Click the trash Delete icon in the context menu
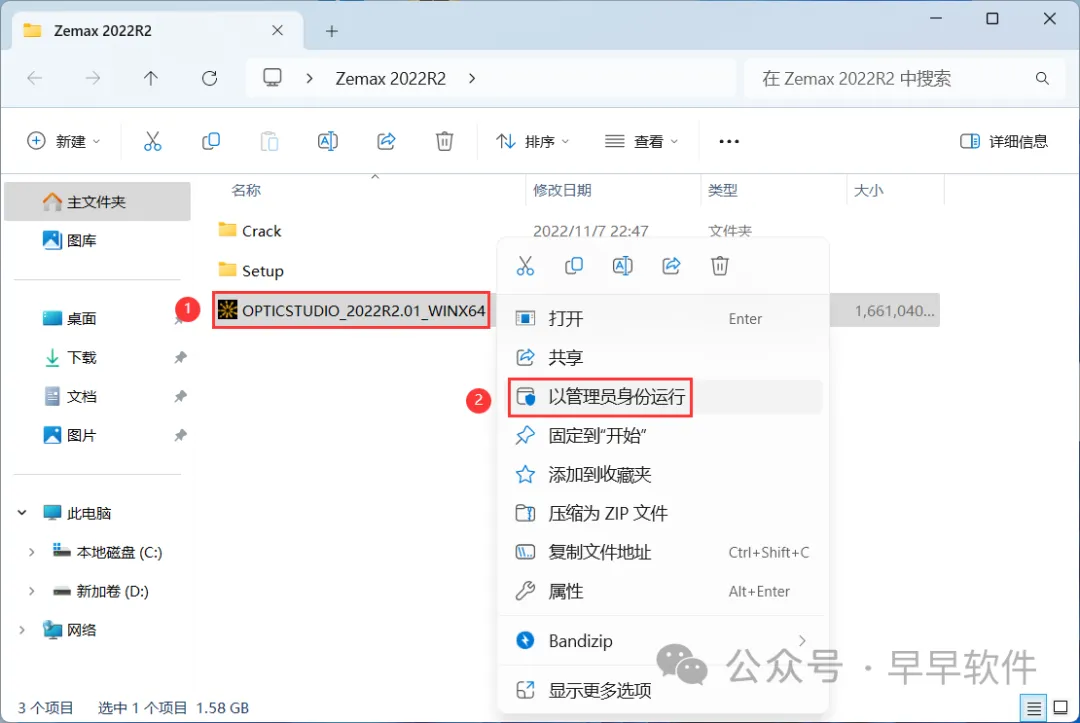 [720, 266]
